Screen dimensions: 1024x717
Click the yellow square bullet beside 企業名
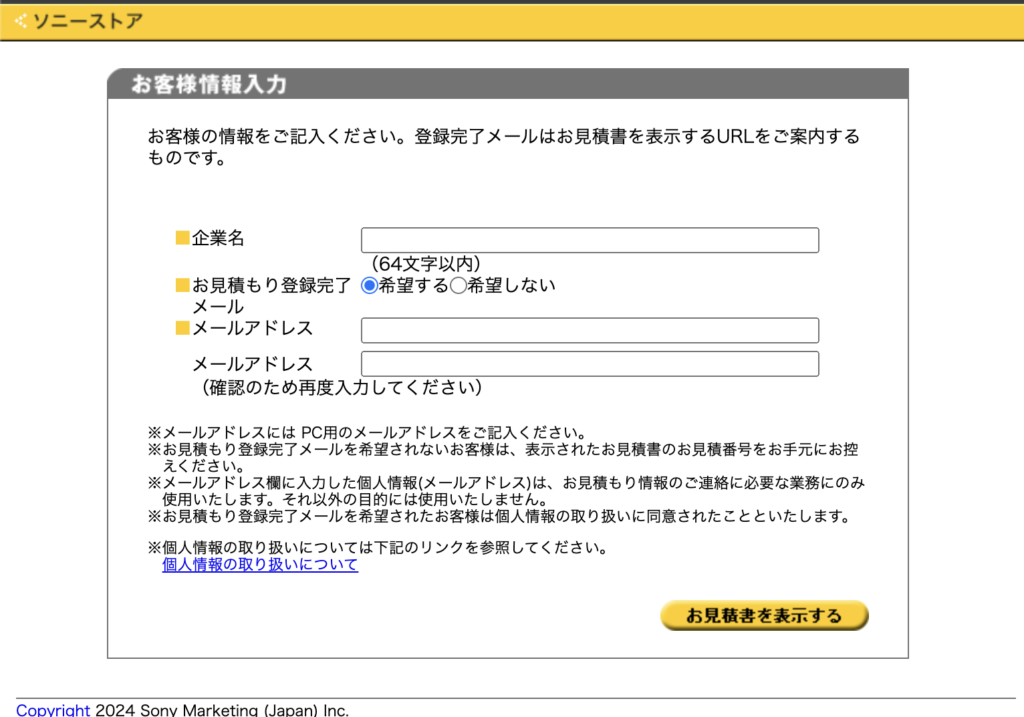[x=182, y=238]
